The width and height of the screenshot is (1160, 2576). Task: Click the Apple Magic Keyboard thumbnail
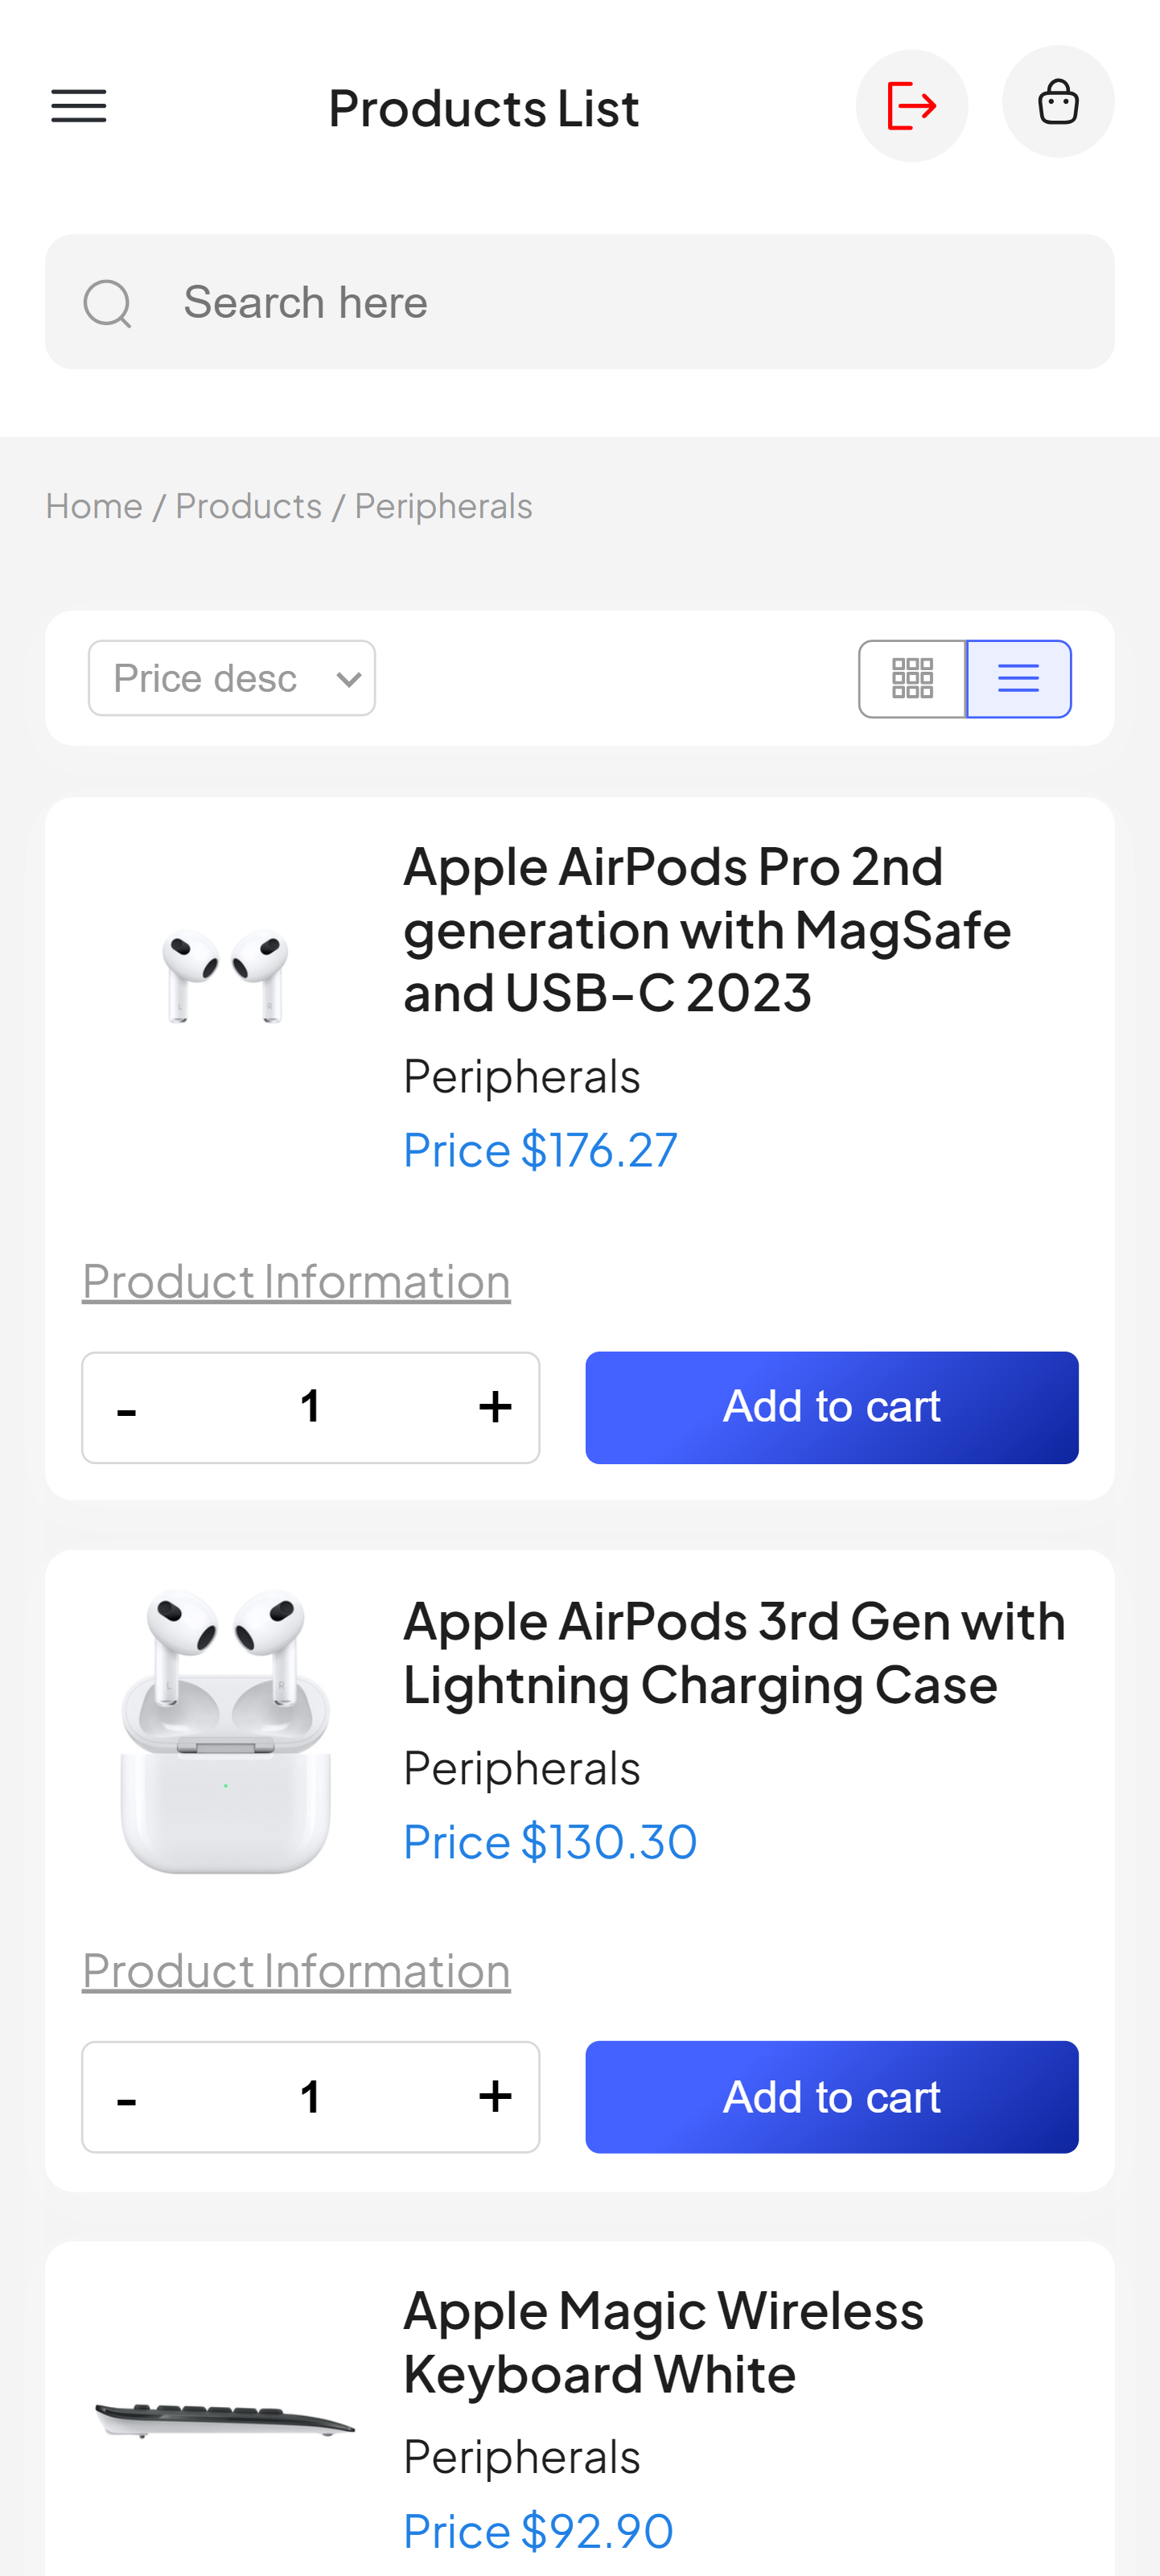point(225,2420)
